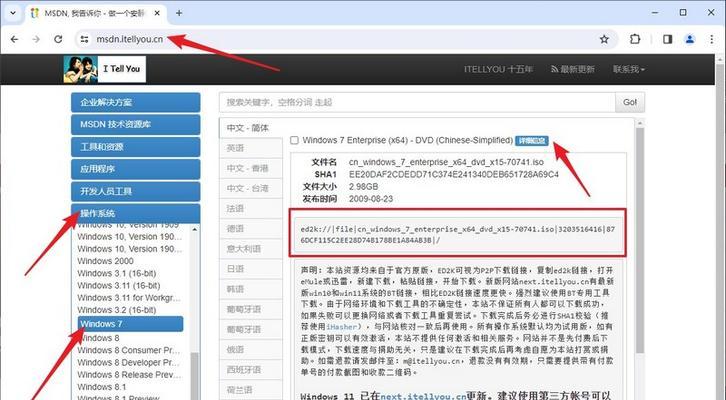
Task: Open the extensions puzzle icon
Action: [635, 39]
